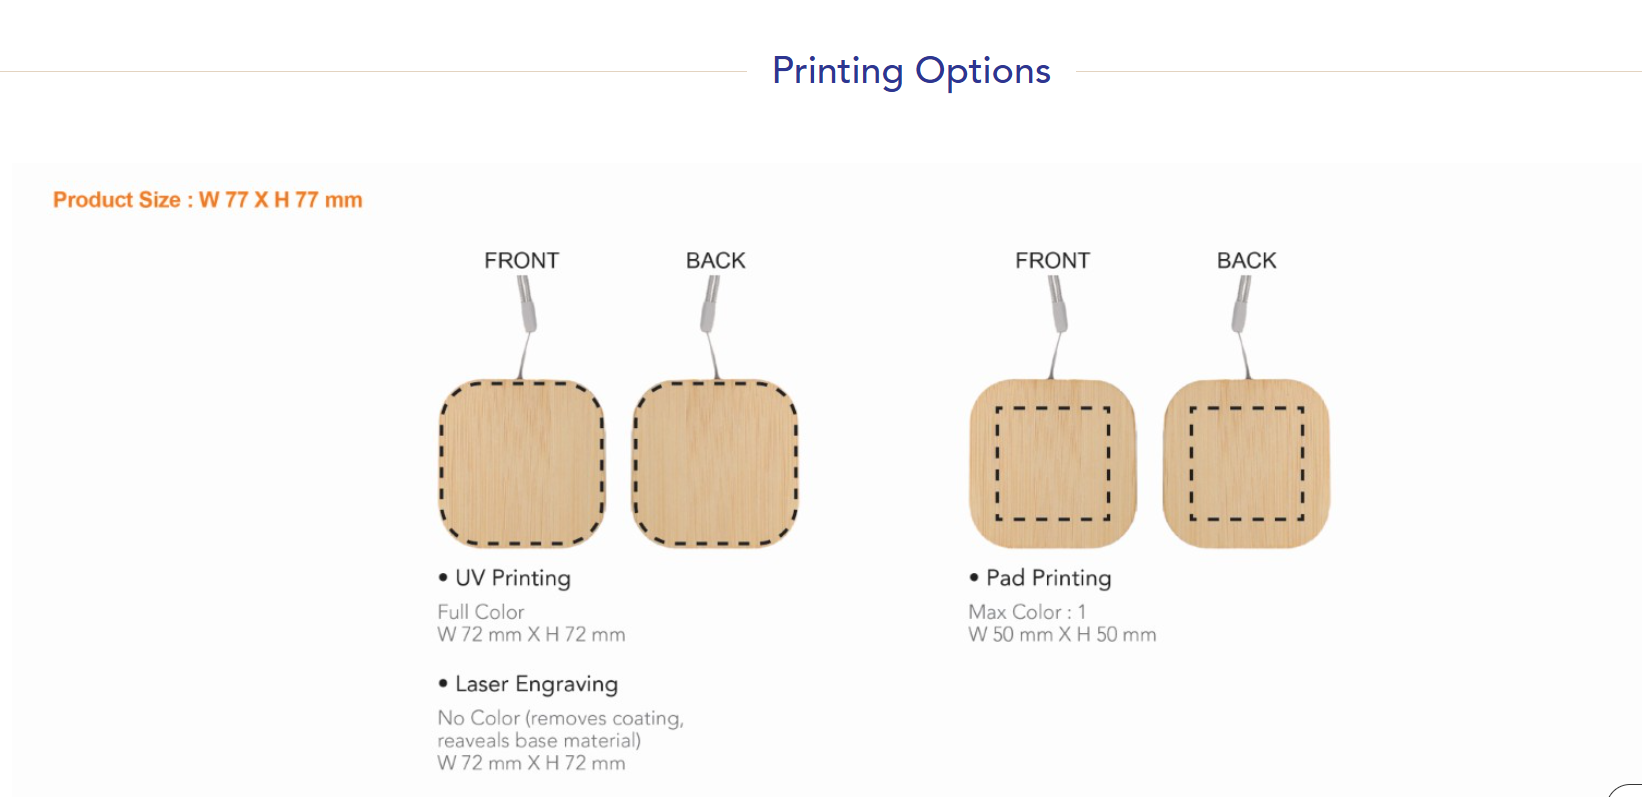The width and height of the screenshot is (1642, 797).
Task: Click the partially visible round button in the bottom corner
Action: [1629, 791]
